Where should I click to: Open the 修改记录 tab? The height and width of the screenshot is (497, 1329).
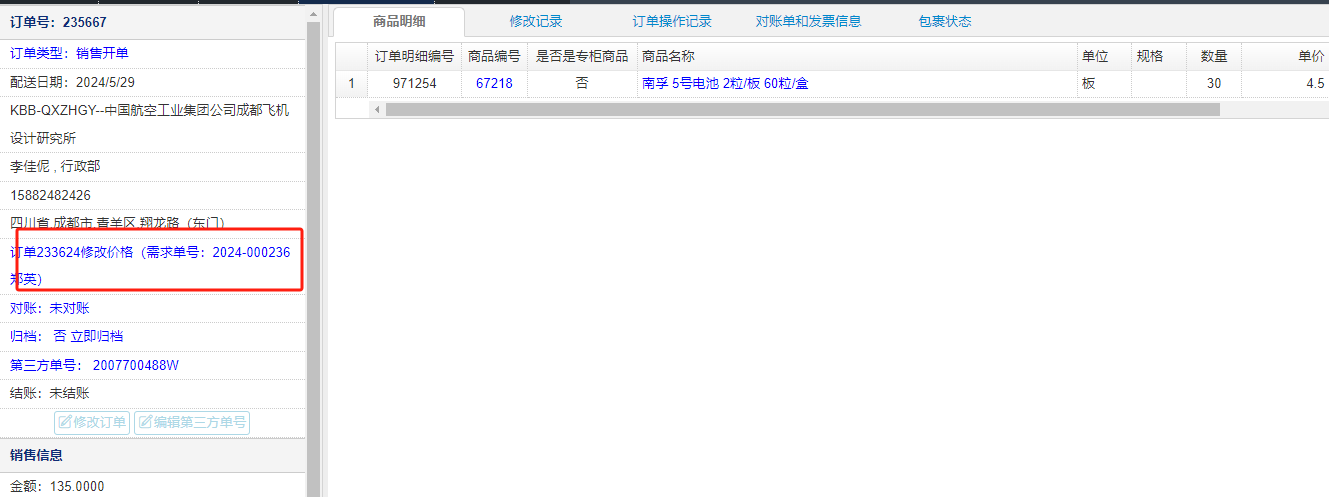(536, 21)
